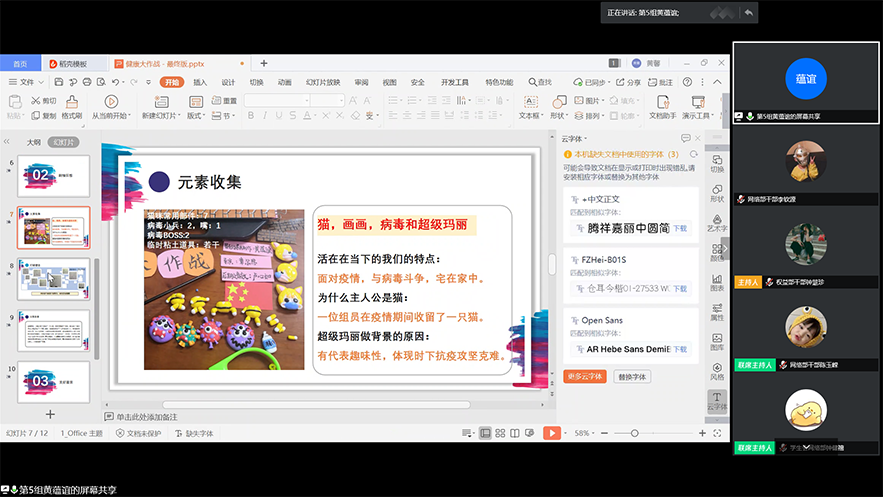Screen dimensions: 883x497
Task: Click the 替换字体 replace font button
Action: click(x=632, y=377)
